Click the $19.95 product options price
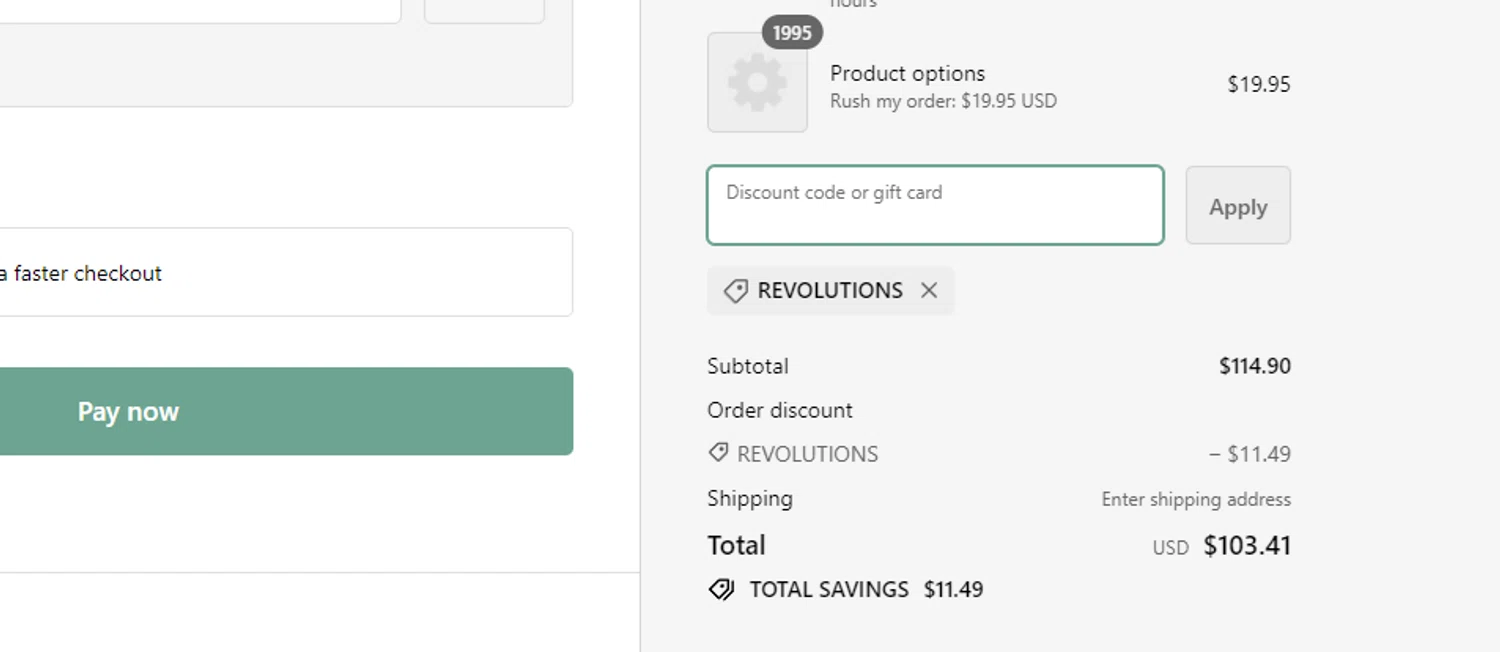This screenshot has width=1500, height=652. pyautogui.click(x=1259, y=84)
